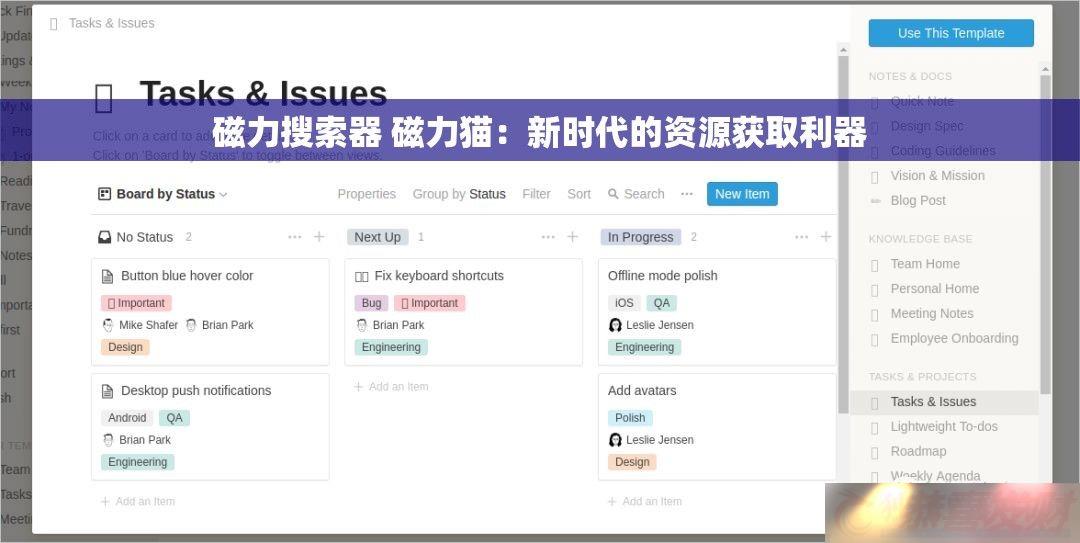Image resolution: width=1080 pixels, height=543 pixels.
Task: Click the iOS tag on Offline mode polish
Action: pyautogui.click(x=624, y=303)
